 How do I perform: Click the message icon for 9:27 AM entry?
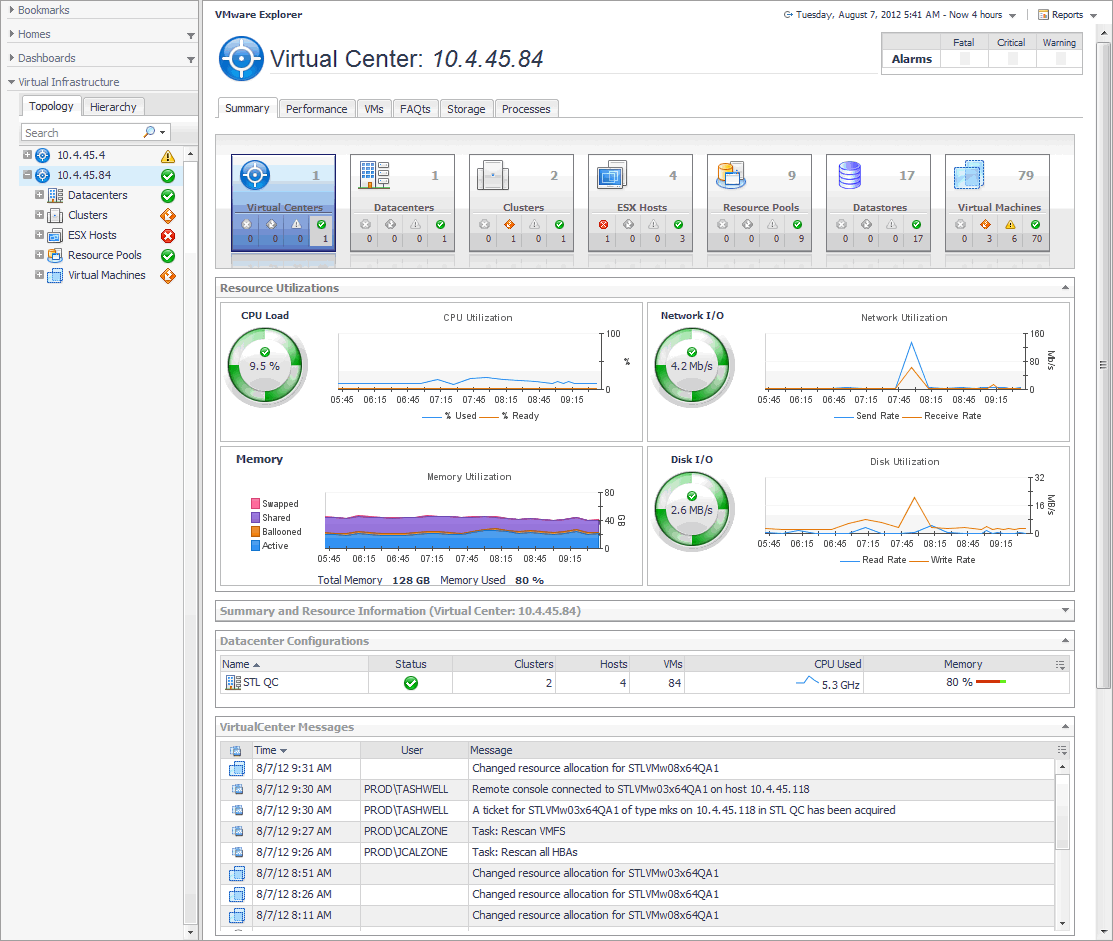tap(237, 831)
